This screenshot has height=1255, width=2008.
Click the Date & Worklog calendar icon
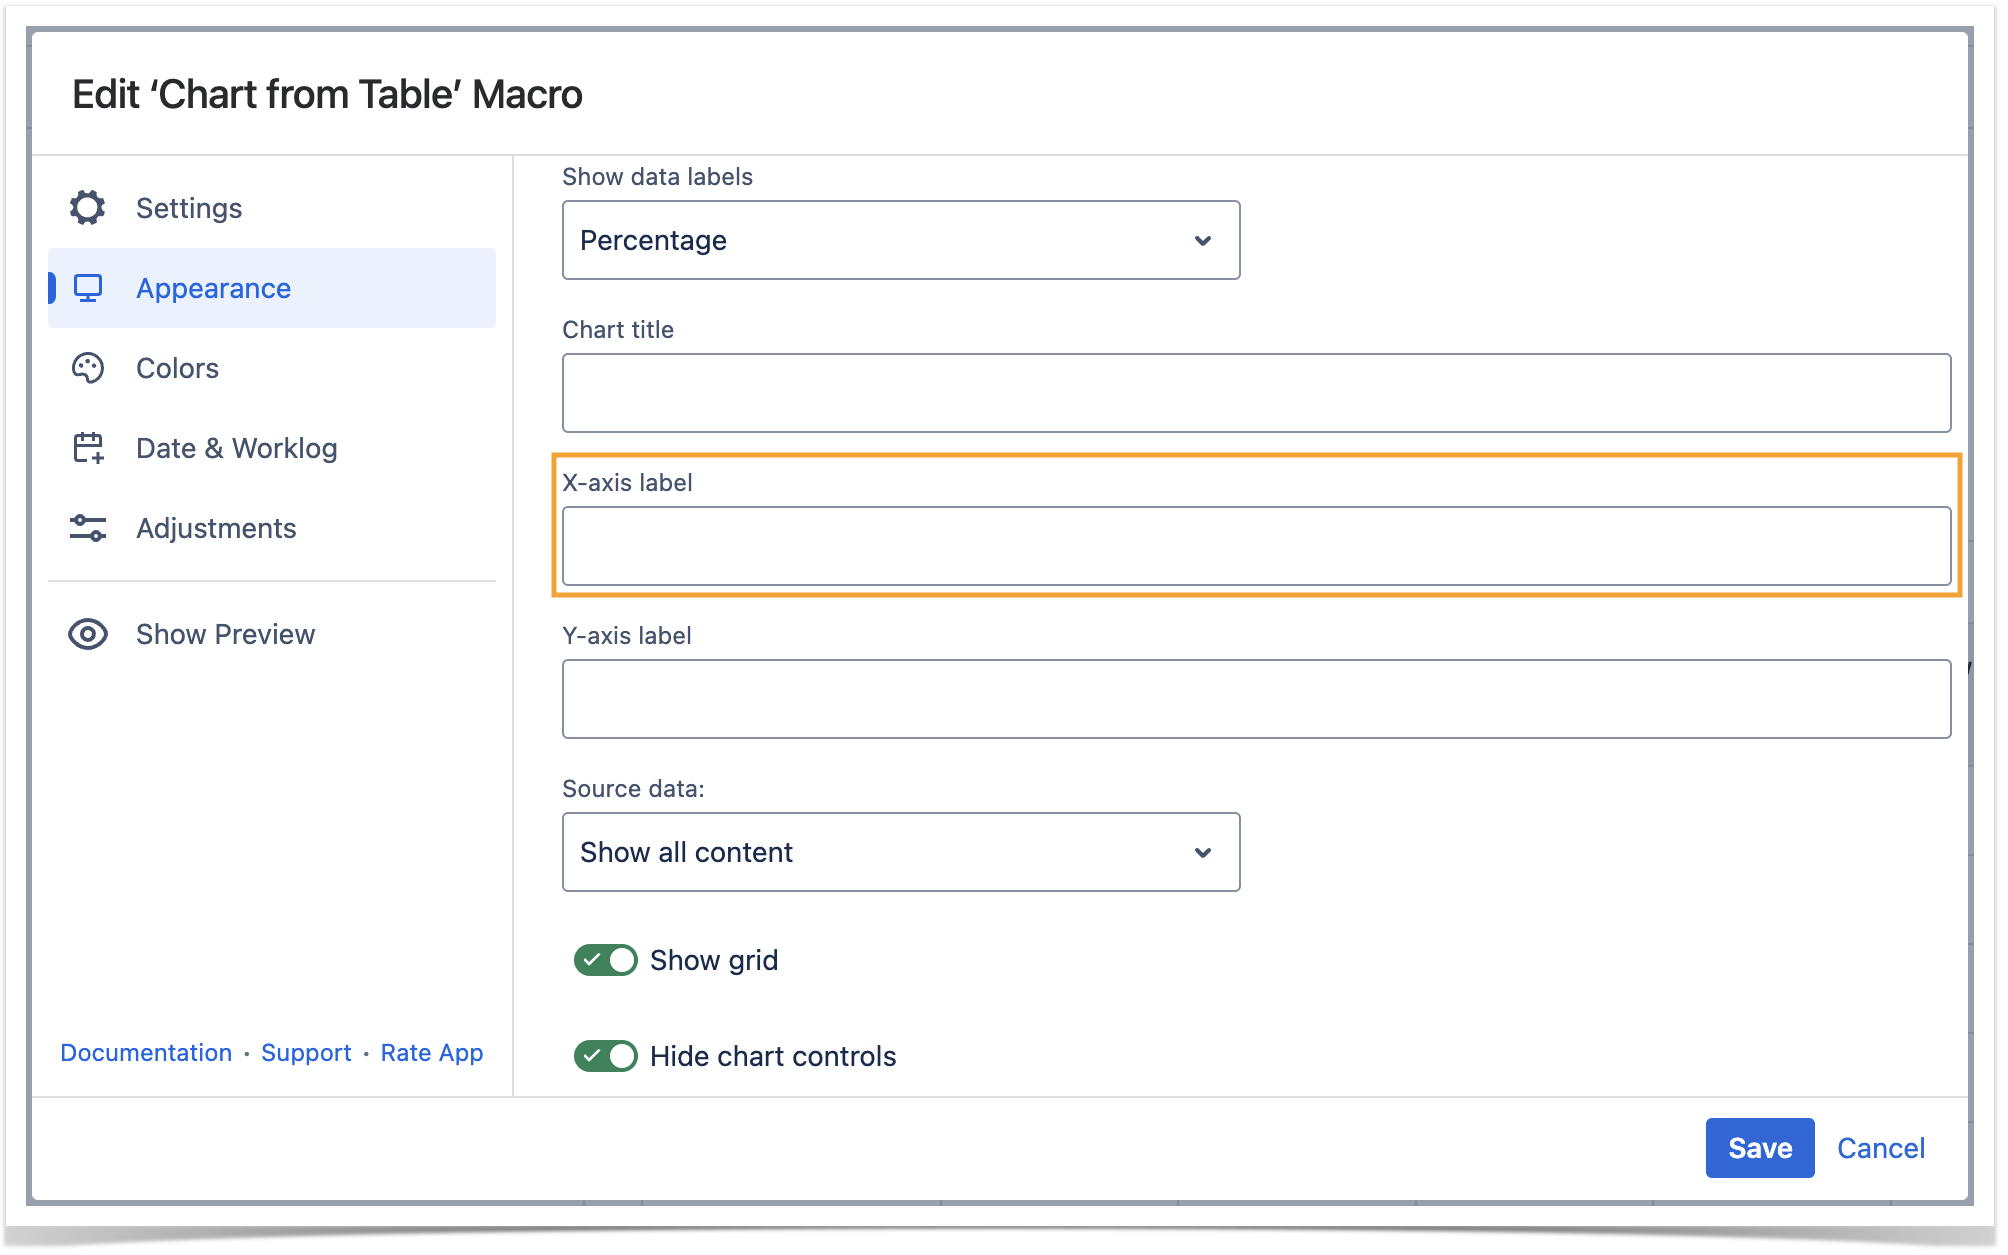88,448
